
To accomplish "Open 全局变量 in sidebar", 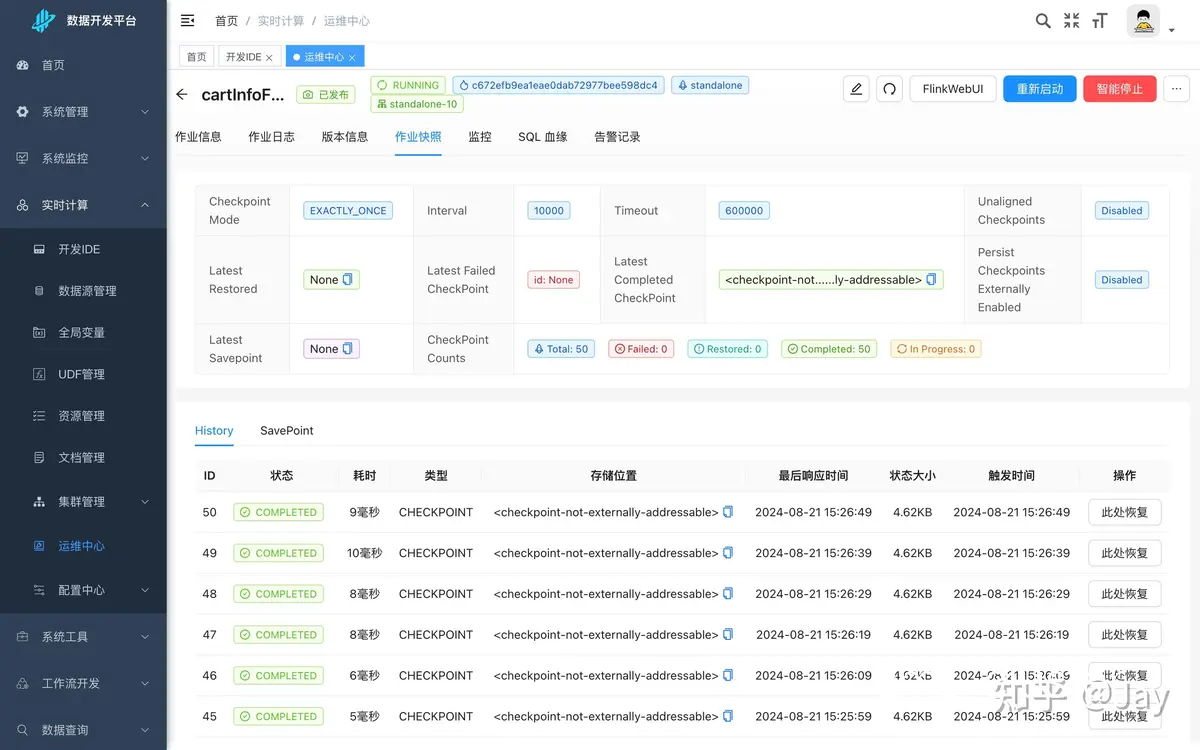I will 83,332.
